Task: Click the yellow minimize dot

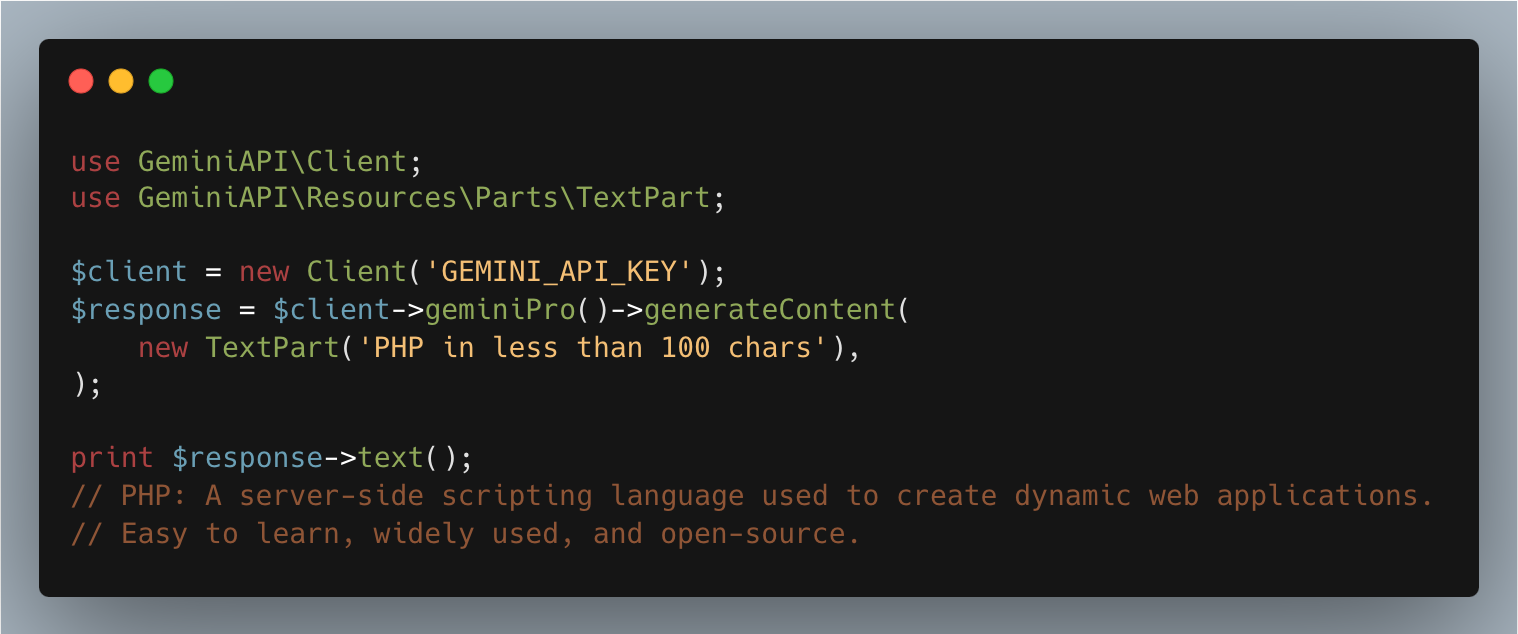Action: coord(121,81)
